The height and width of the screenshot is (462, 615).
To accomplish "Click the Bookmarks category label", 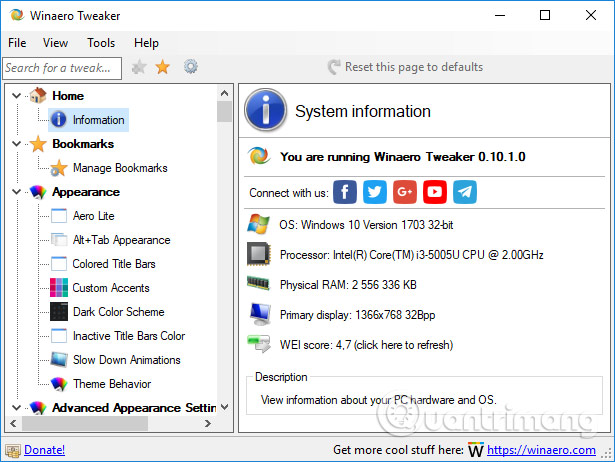I will (x=83, y=144).
